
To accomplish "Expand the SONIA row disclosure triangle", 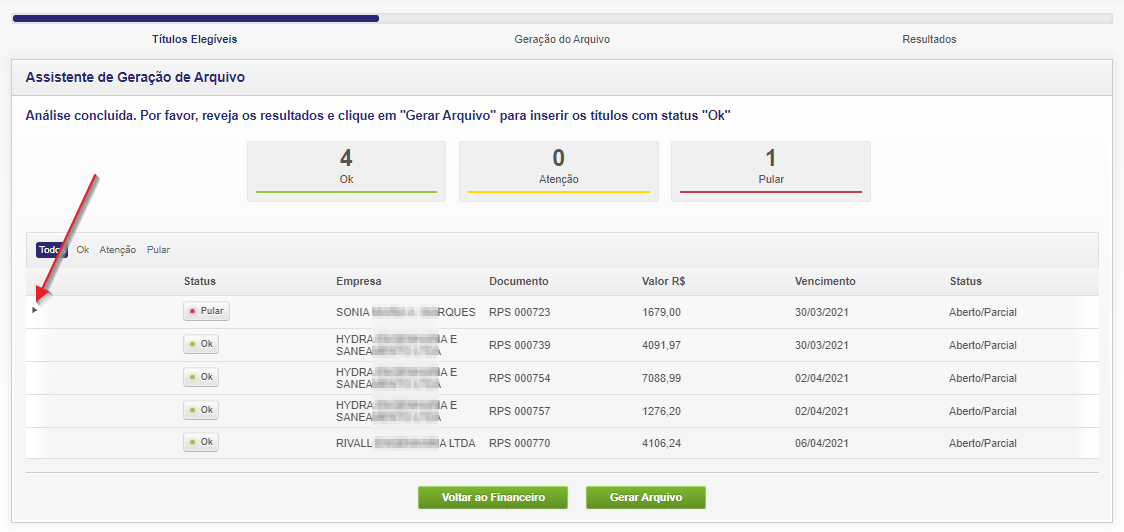I will tap(35, 310).
